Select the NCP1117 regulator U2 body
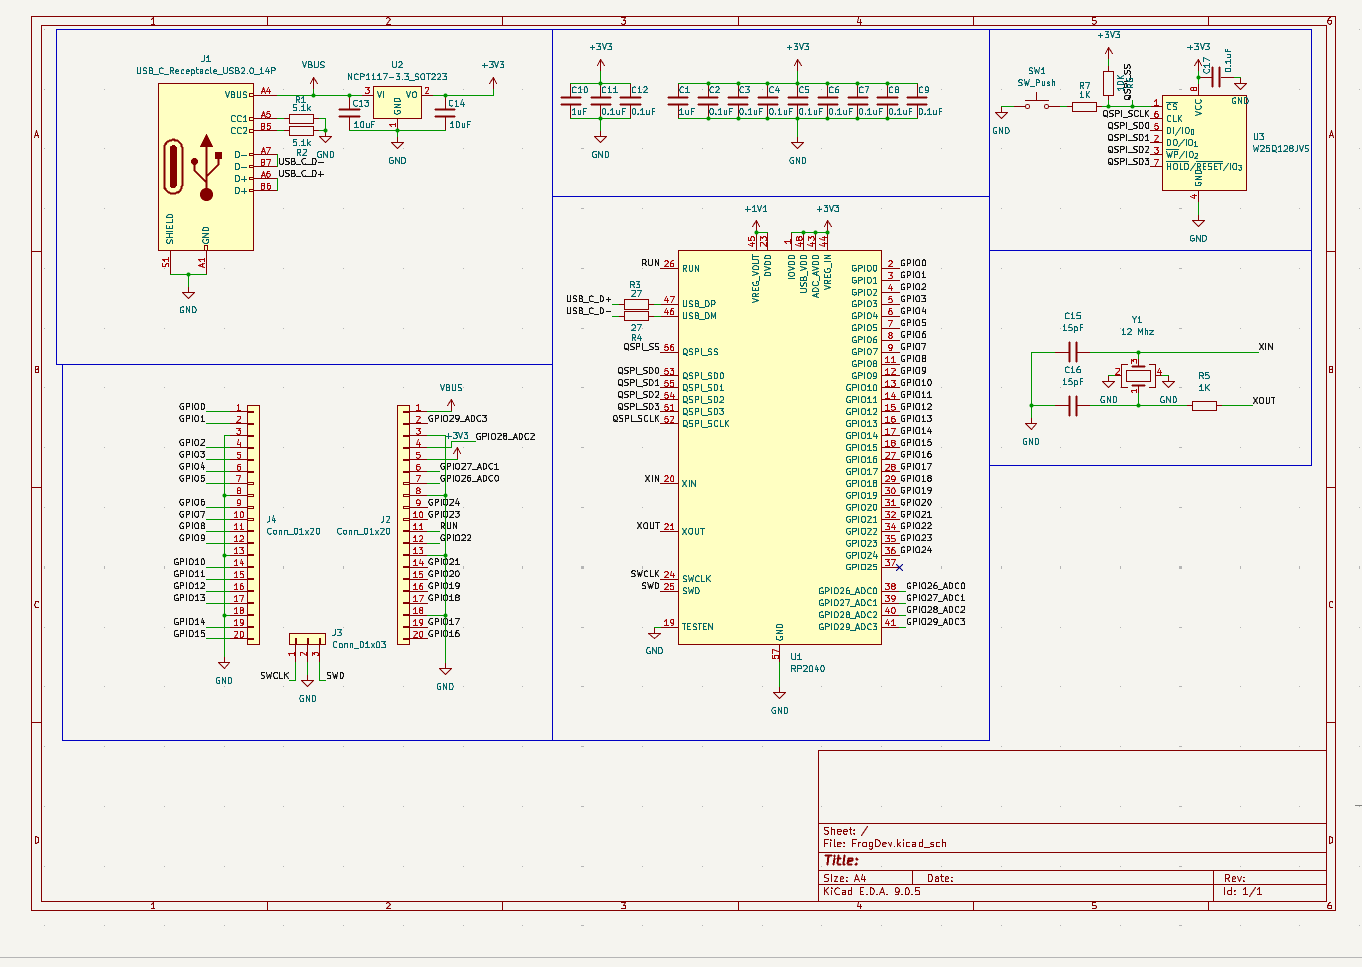The image size is (1362, 967). pyautogui.click(x=397, y=103)
